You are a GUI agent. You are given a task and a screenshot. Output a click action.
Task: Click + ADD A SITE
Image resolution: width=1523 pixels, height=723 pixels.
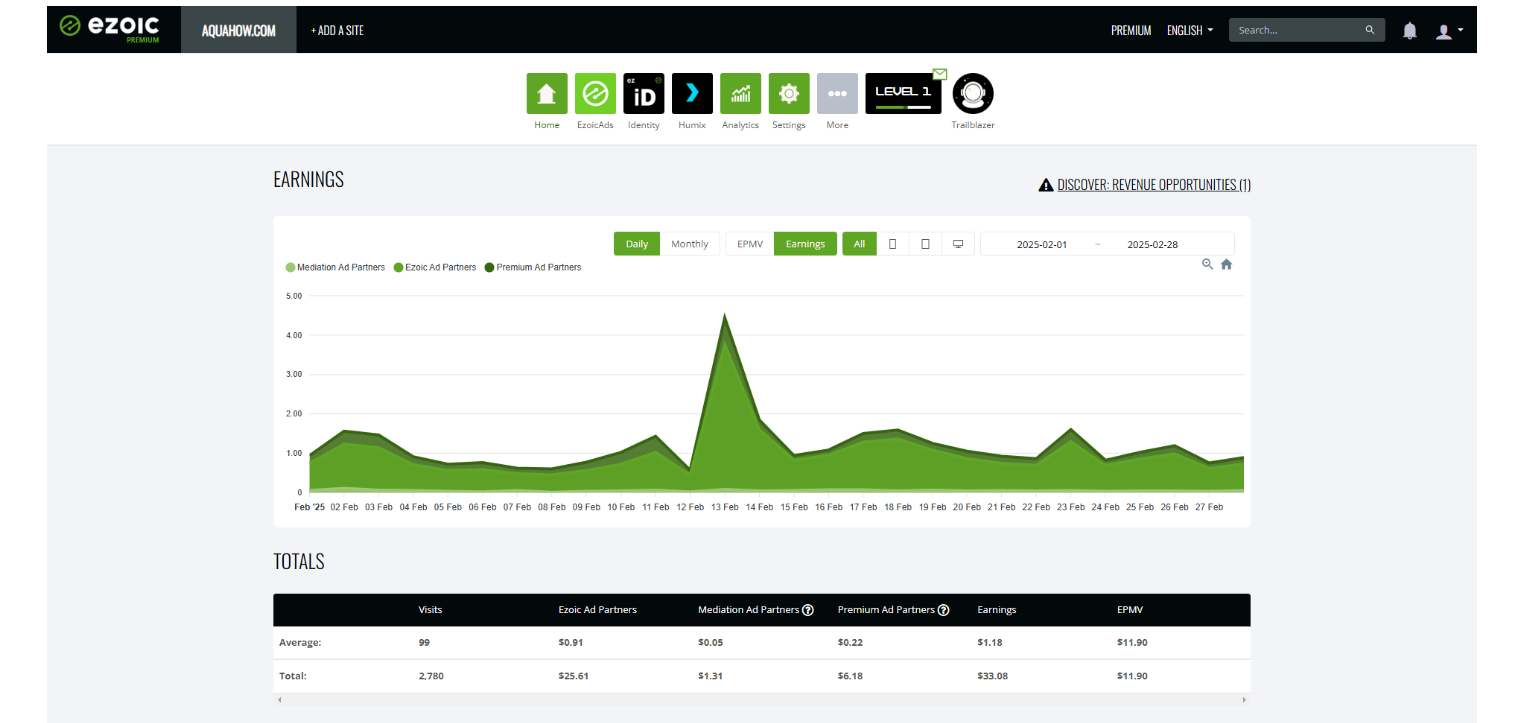click(337, 30)
